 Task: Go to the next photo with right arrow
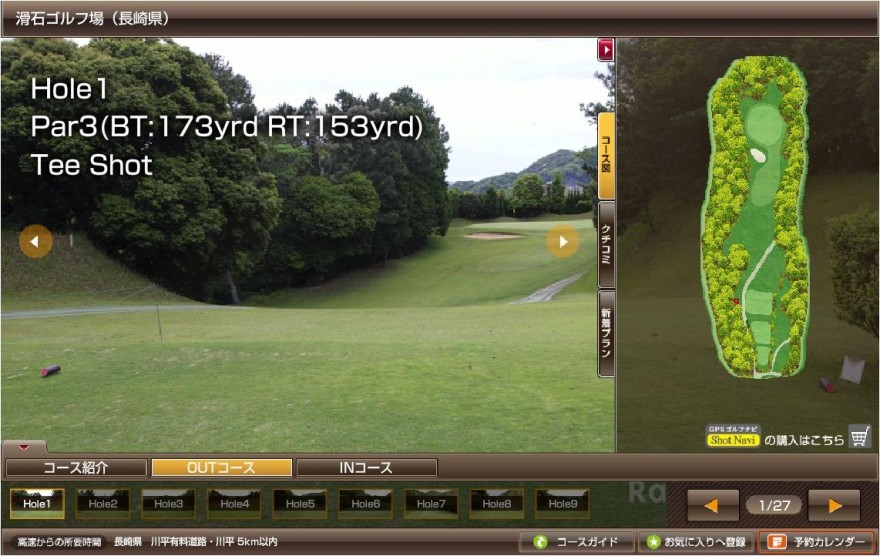point(563,241)
